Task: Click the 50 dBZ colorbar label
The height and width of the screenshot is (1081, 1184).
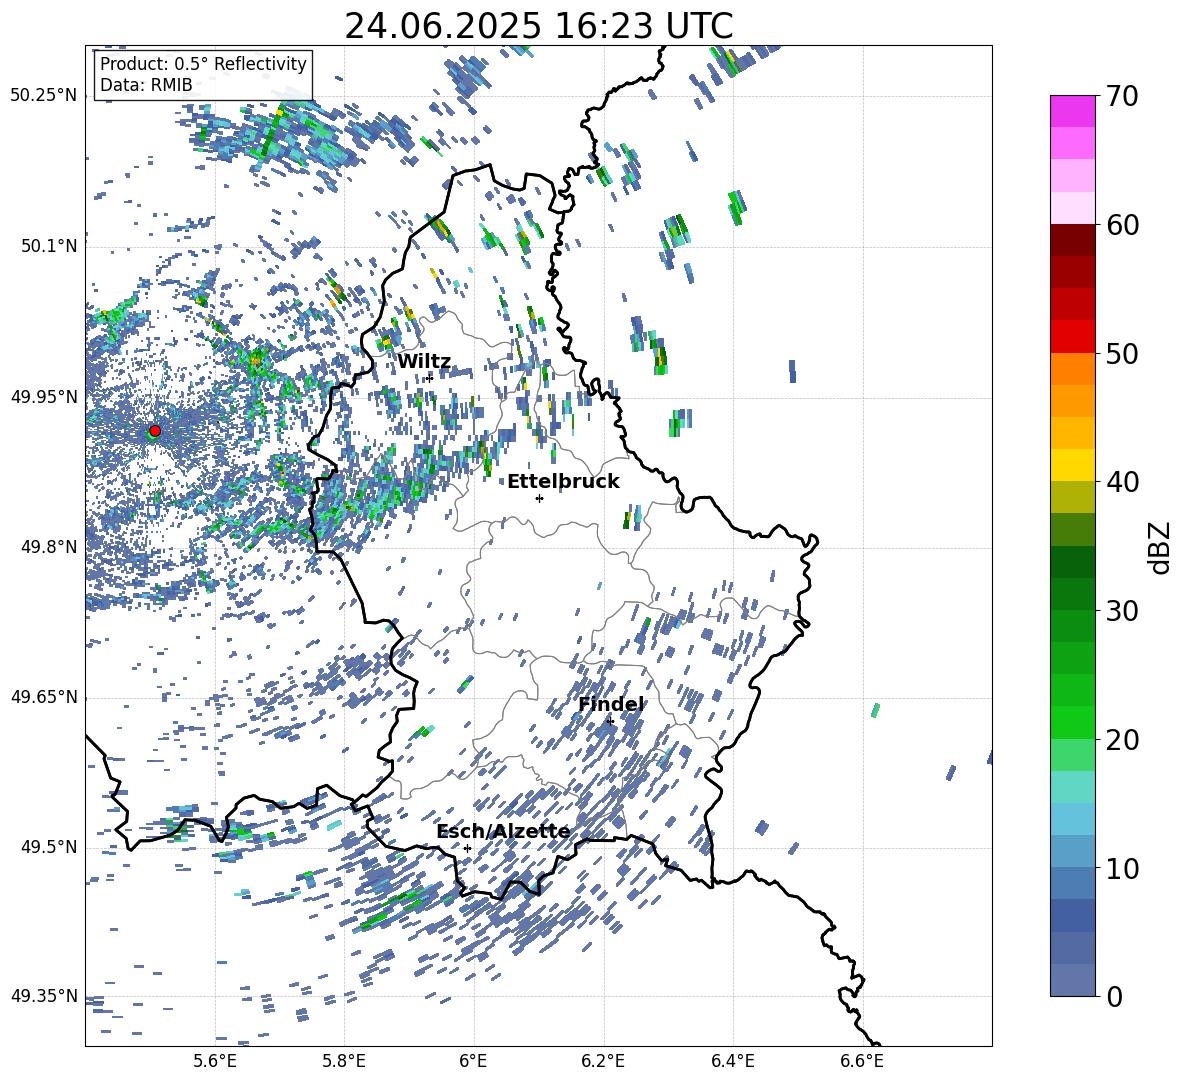Action: pos(1122,353)
